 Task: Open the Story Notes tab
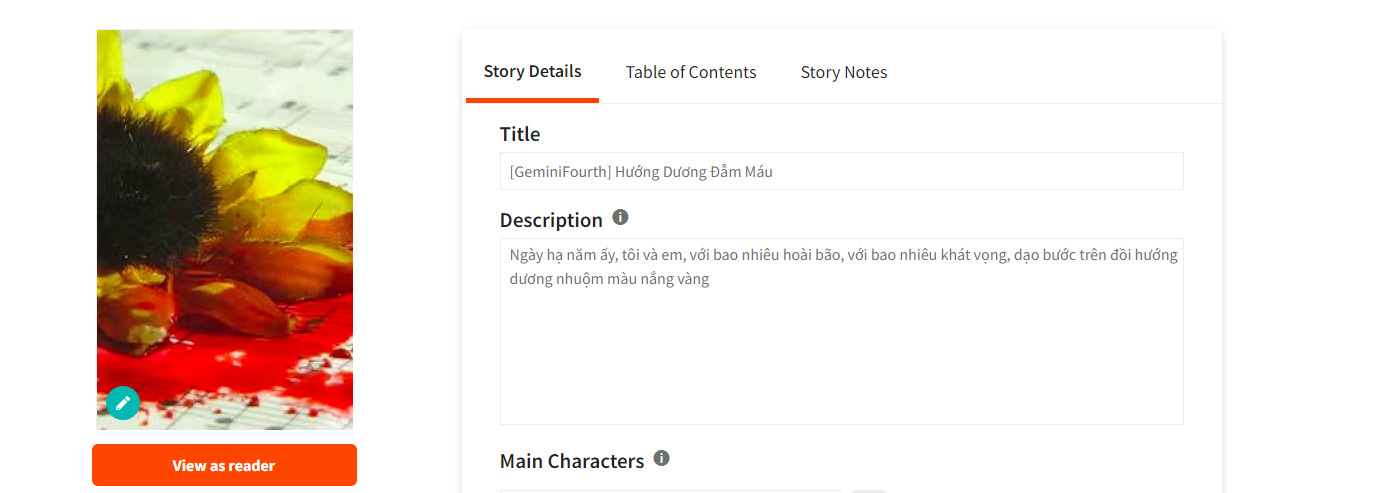click(x=844, y=72)
